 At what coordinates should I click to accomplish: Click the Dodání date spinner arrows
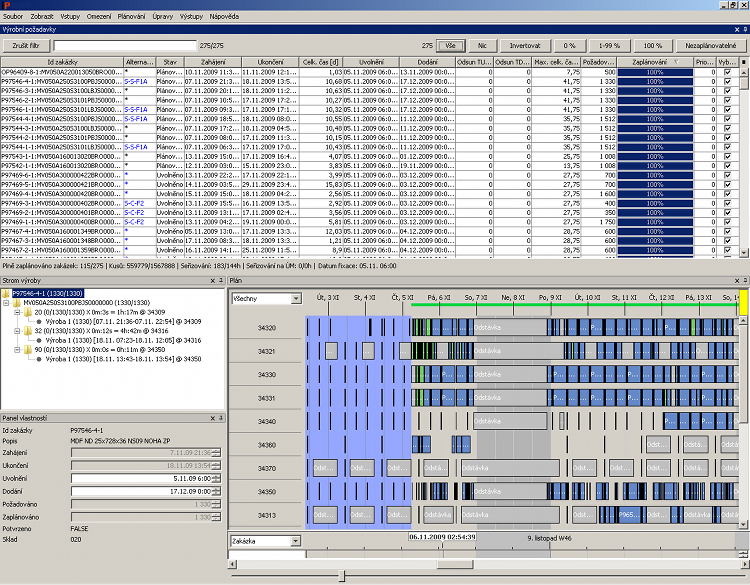click(217, 491)
